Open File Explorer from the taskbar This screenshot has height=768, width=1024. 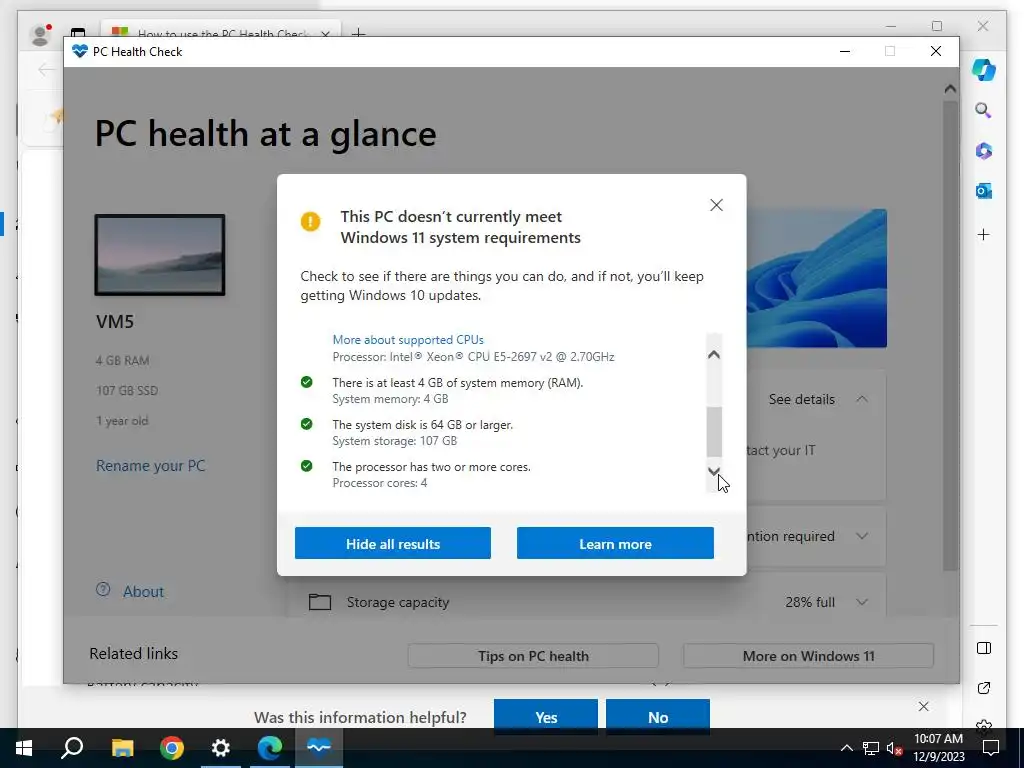tap(122, 748)
